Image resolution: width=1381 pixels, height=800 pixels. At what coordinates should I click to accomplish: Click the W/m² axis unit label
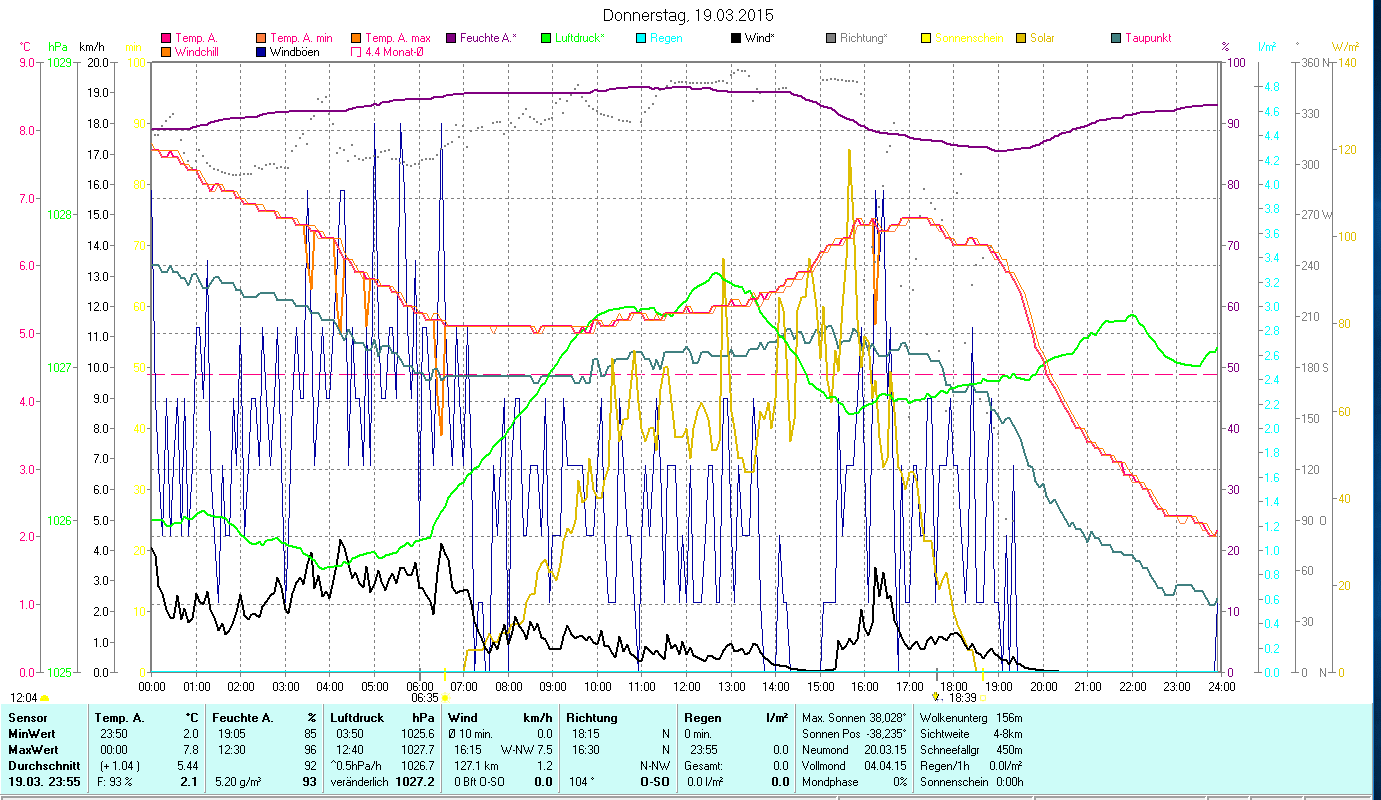click(x=1345, y=47)
